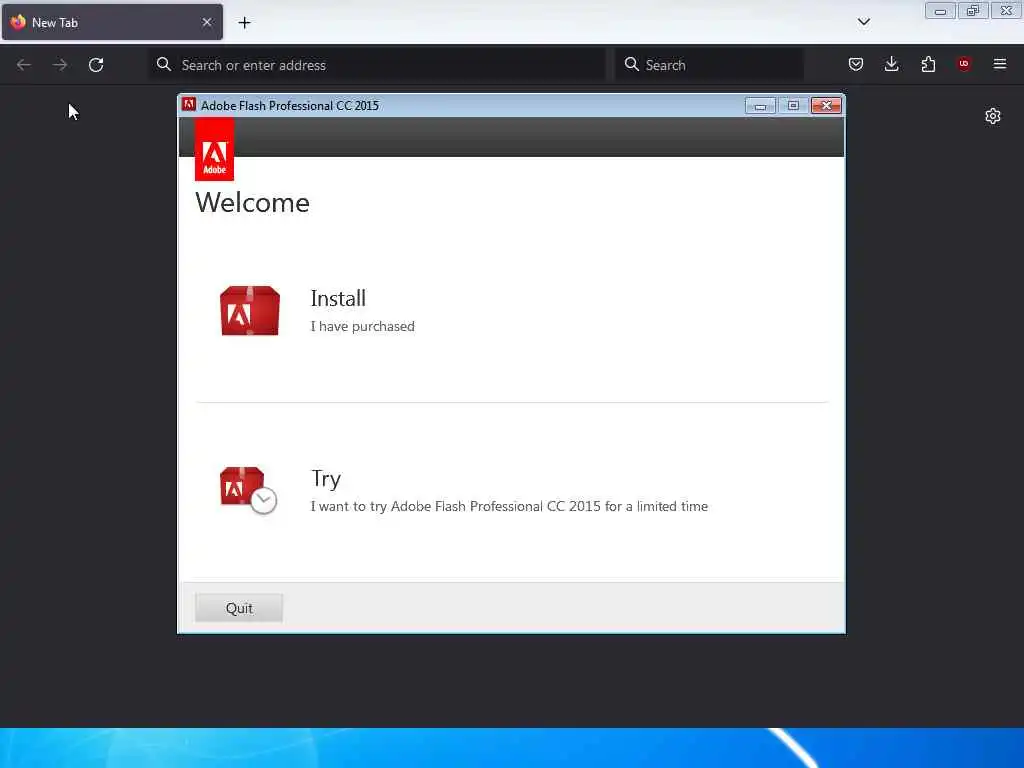This screenshot has width=1024, height=768.
Task: Close the Adobe Flash Professional installer window
Action: [x=826, y=106]
